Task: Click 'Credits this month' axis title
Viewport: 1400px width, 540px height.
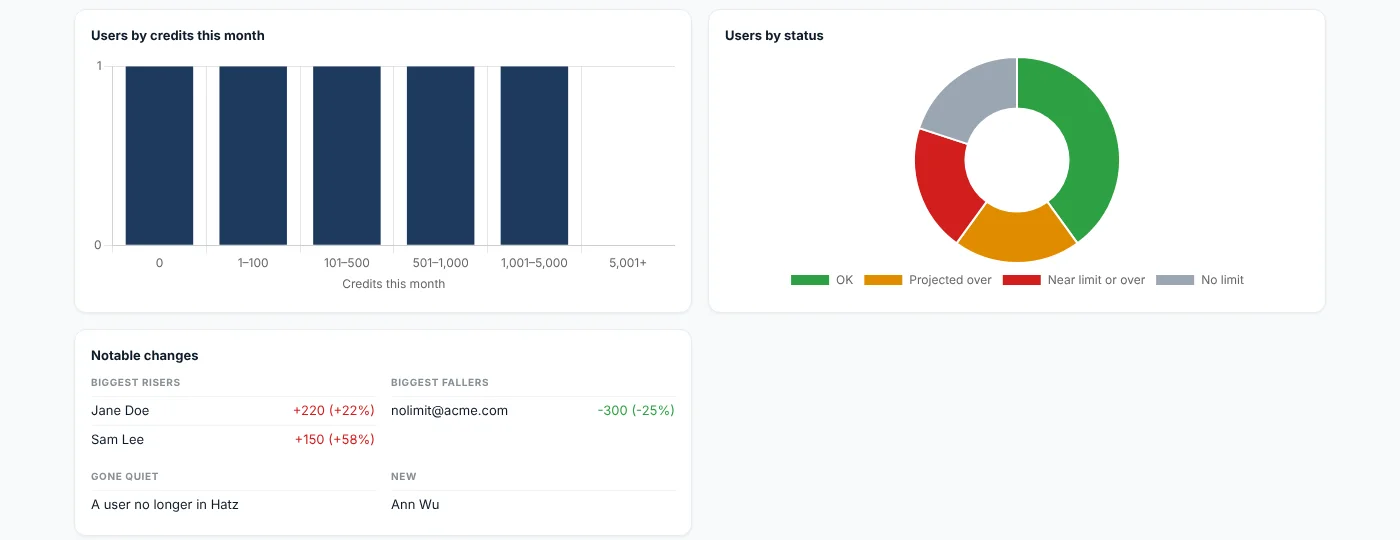Action: (x=394, y=284)
